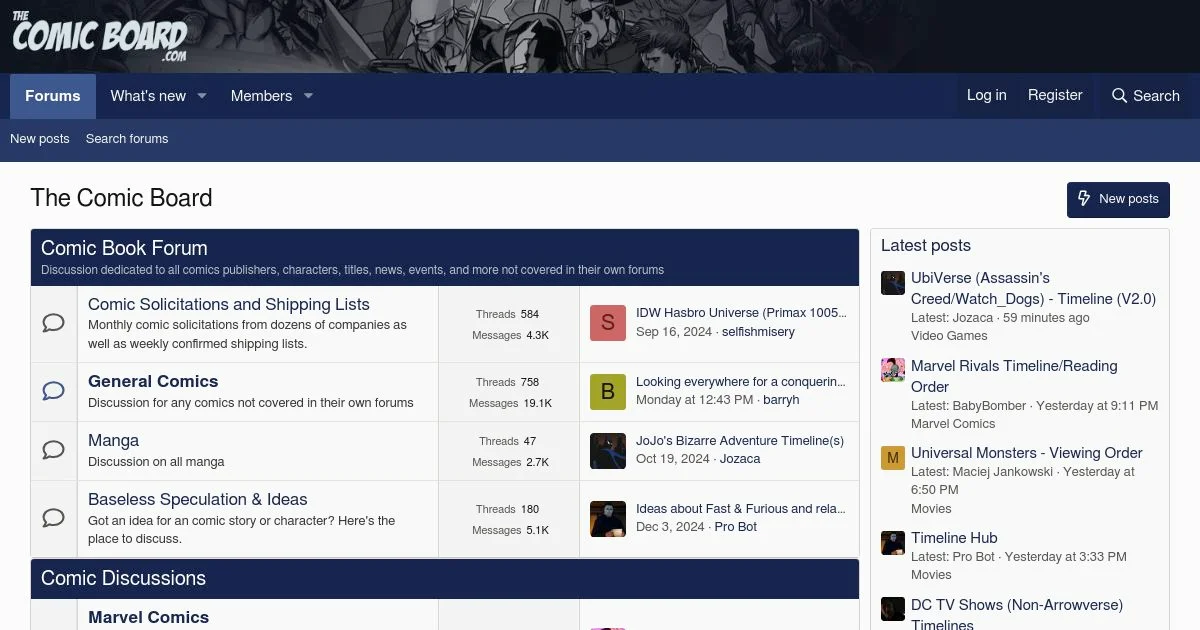1200x630 pixels.
Task: Click the Manga forum speech bubble icon
Action: coord(54,450)
